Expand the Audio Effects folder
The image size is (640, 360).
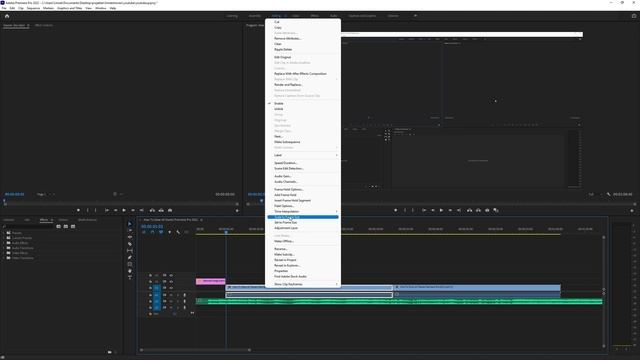pos(4,243)
